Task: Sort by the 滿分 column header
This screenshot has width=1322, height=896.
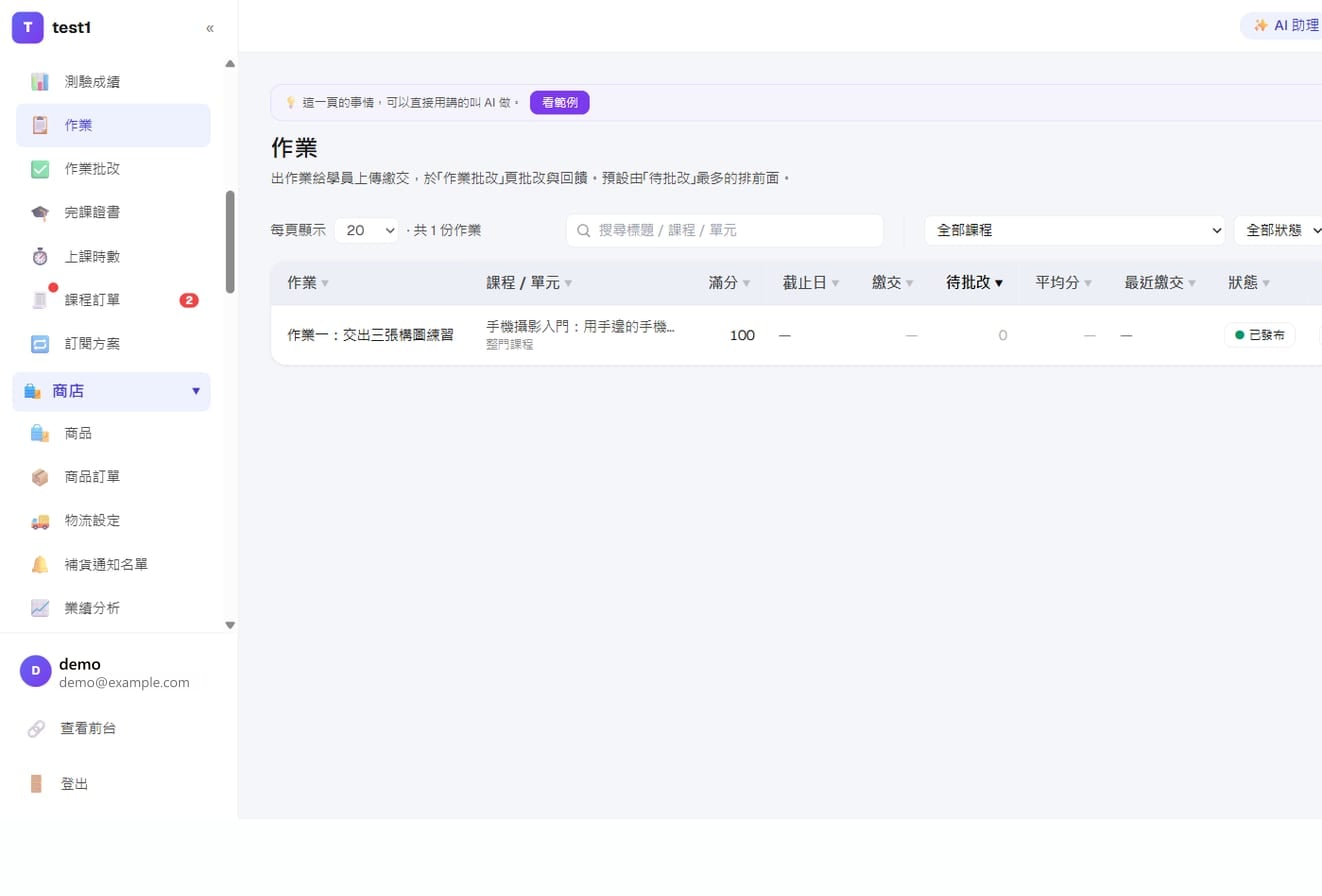Action: [x=730, y=283]
